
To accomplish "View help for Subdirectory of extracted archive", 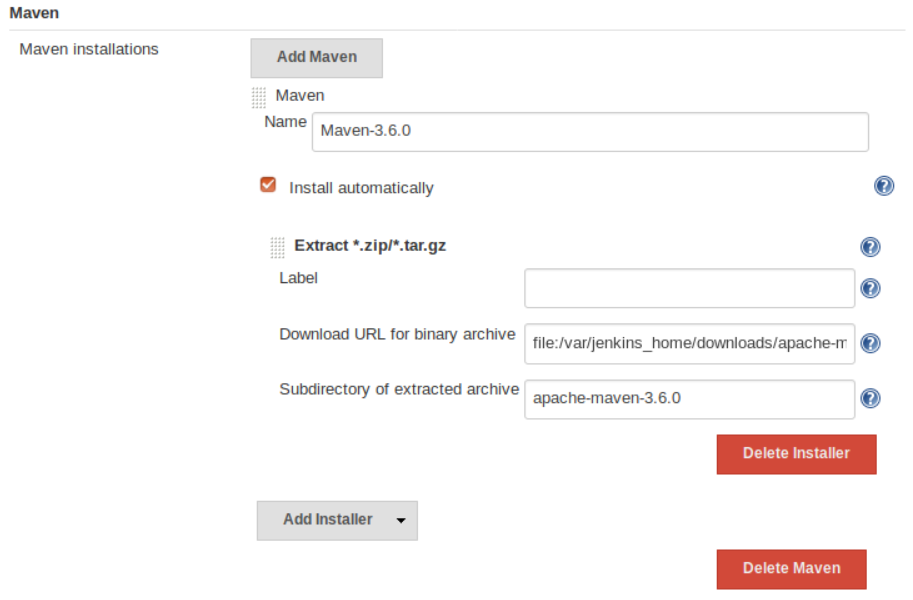I will click(869, 398).
